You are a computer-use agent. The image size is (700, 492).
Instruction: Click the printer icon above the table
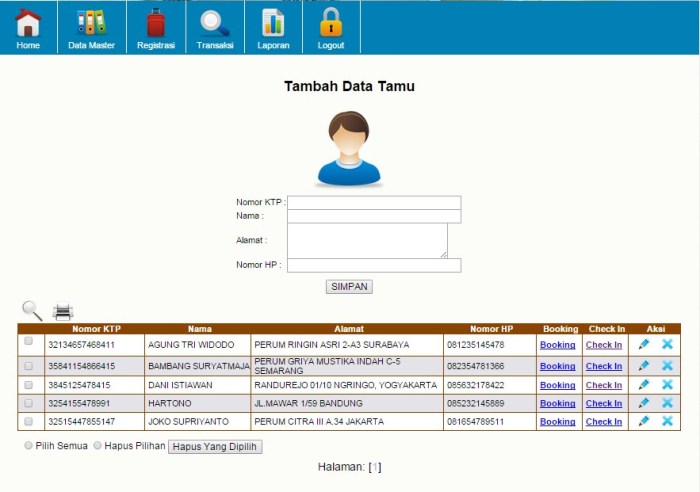62,312
